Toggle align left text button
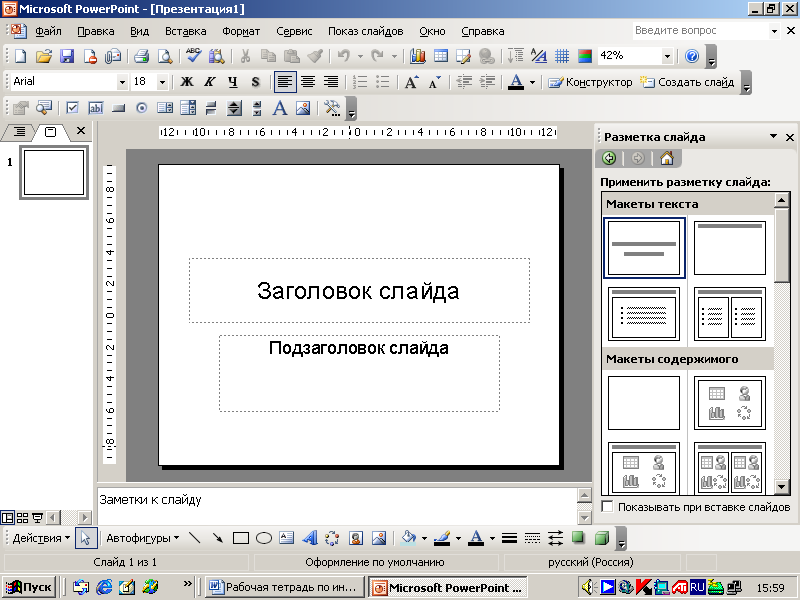The height and width of the screenshot is (600, 800). coord(285,82)
